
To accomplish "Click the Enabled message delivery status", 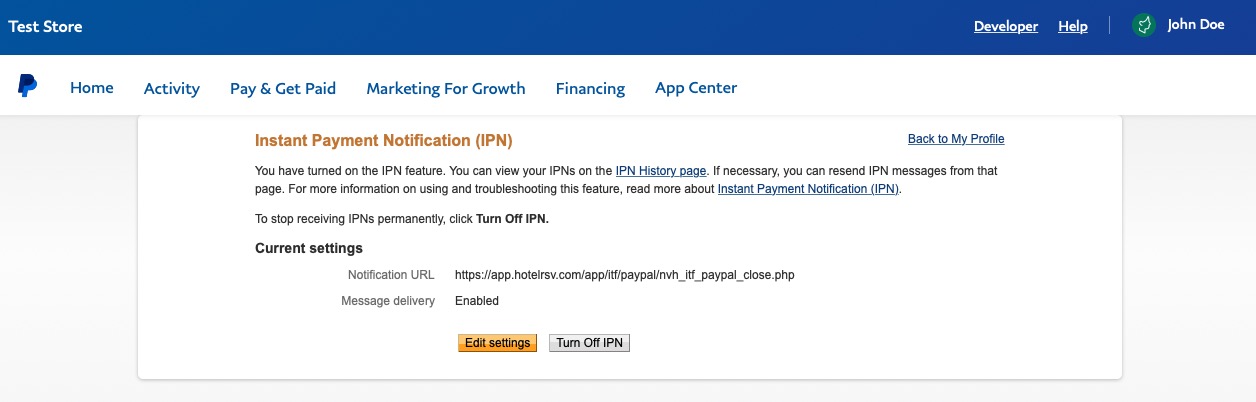I will [x=477, y=301].
